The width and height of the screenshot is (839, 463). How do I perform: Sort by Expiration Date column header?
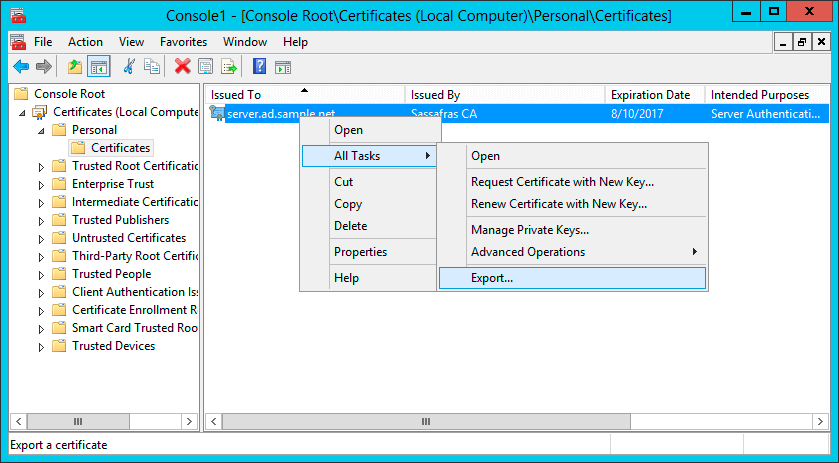pyautogui.click(x=650, y=95)
